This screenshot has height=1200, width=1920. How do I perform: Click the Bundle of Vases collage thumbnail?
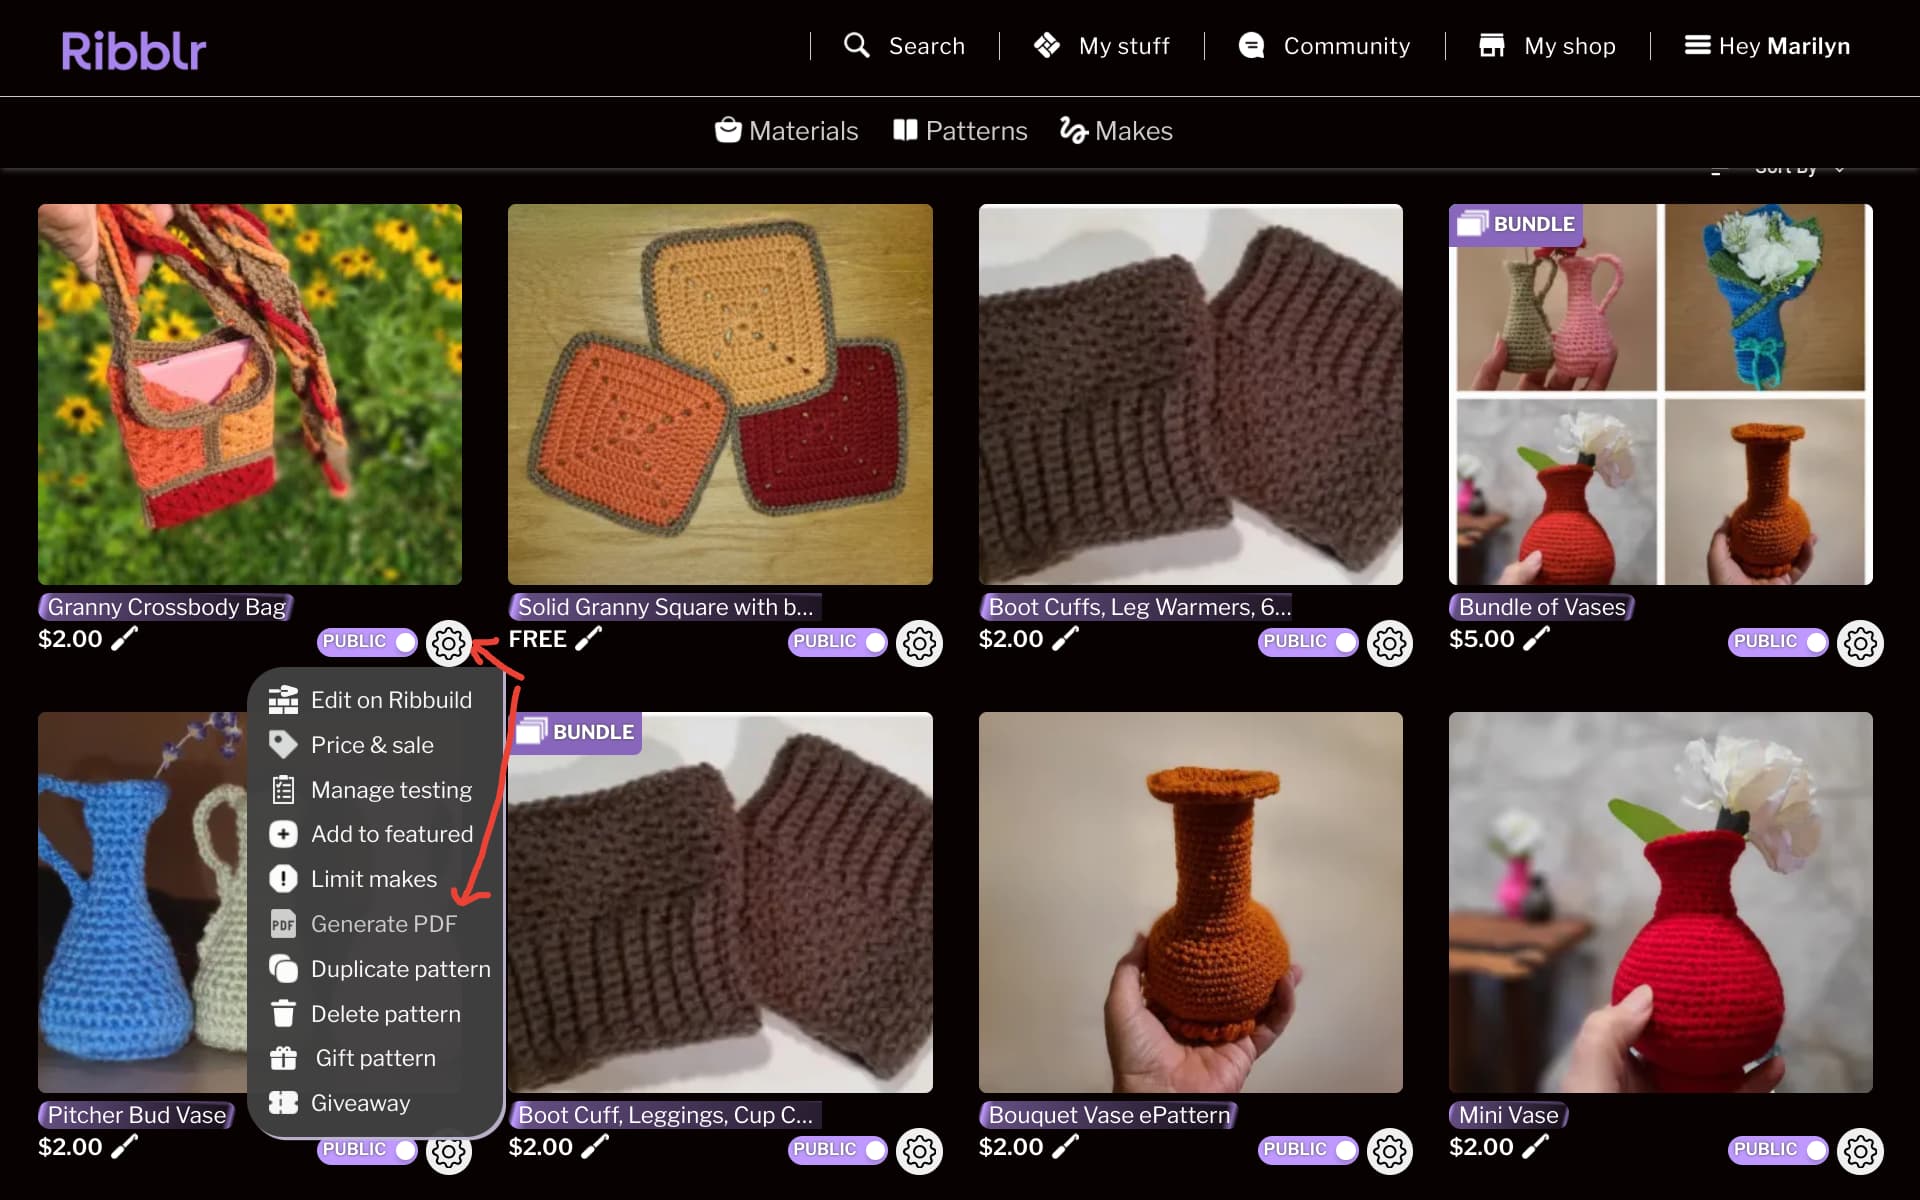click(1660, 394)
